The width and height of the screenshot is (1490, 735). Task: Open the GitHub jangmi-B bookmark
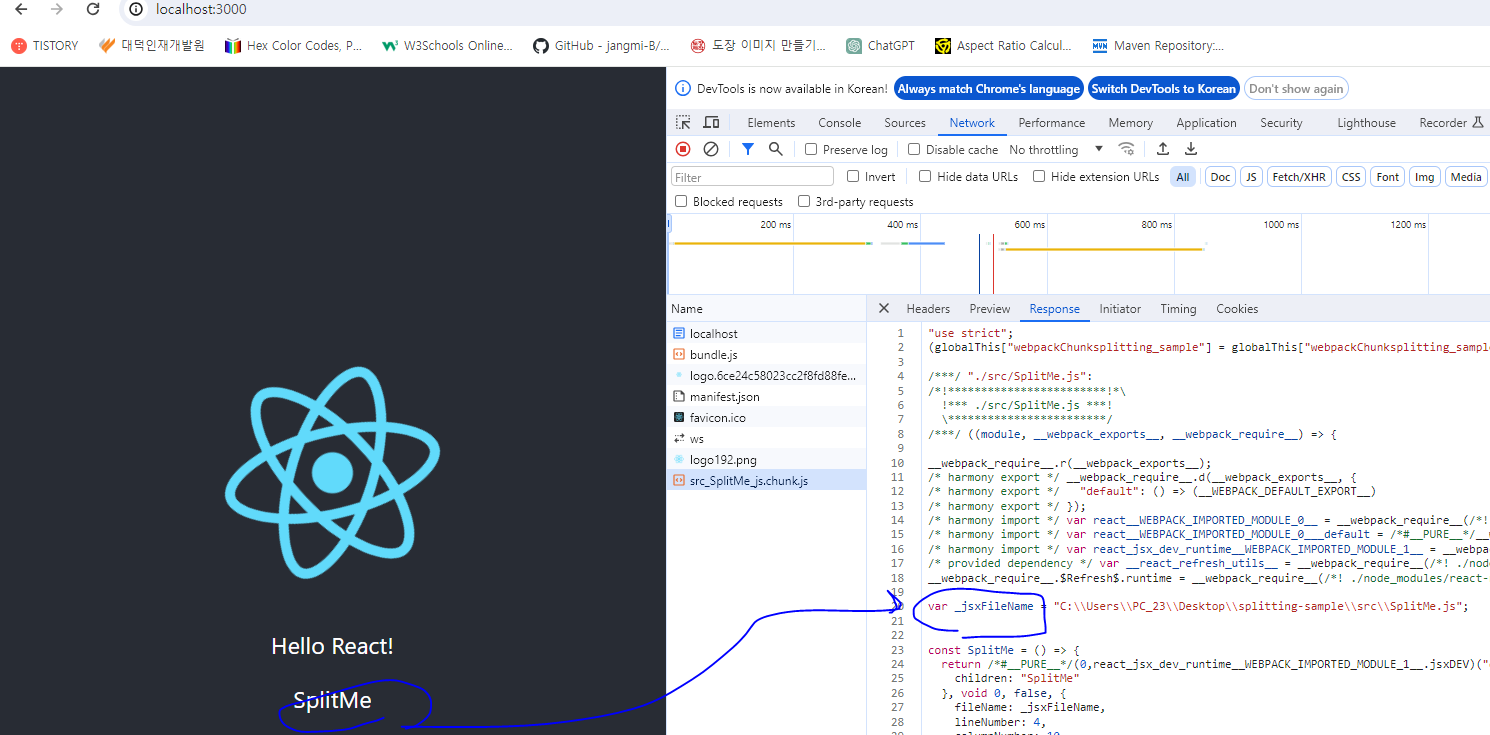601,46
